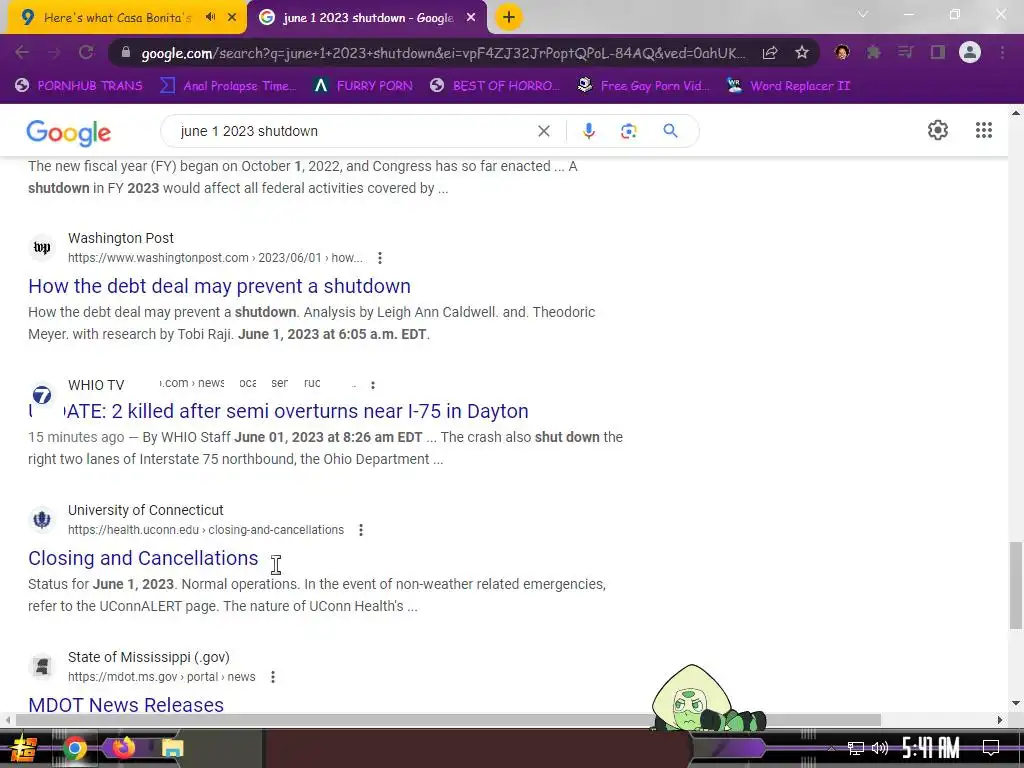Click the washingtonpost.com URL text
The image size is (1024, 768).
pyautogui.click(x=216, y=258)
